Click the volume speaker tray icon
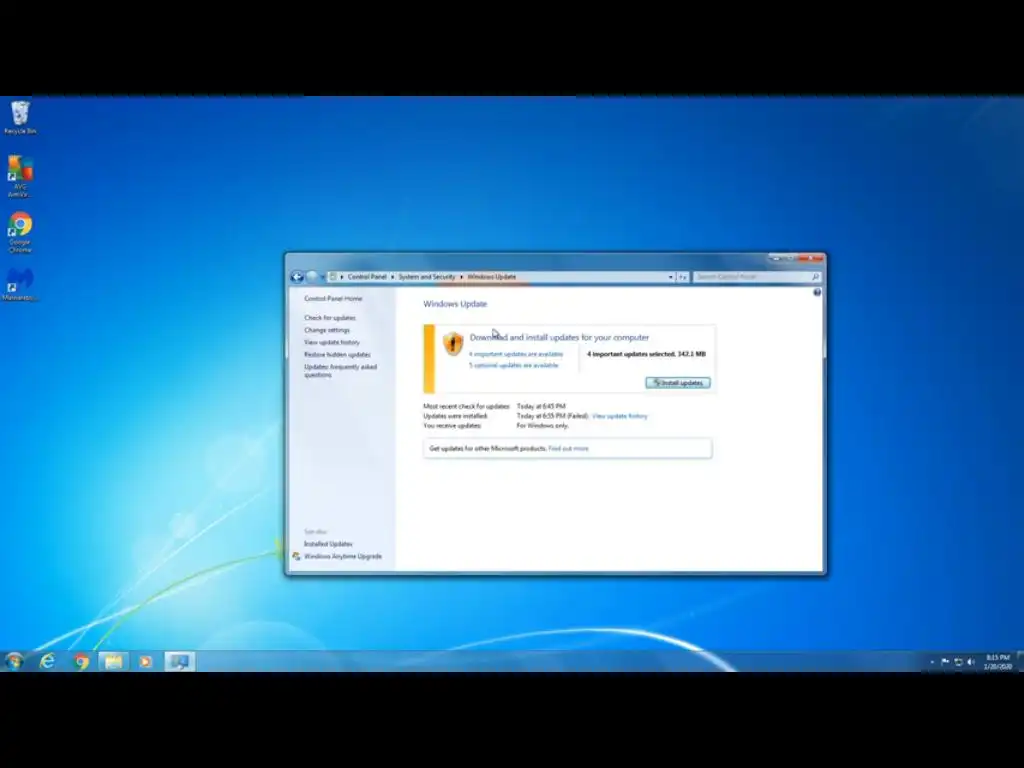This screenshot has height=768, width=1024. point(971,662)
